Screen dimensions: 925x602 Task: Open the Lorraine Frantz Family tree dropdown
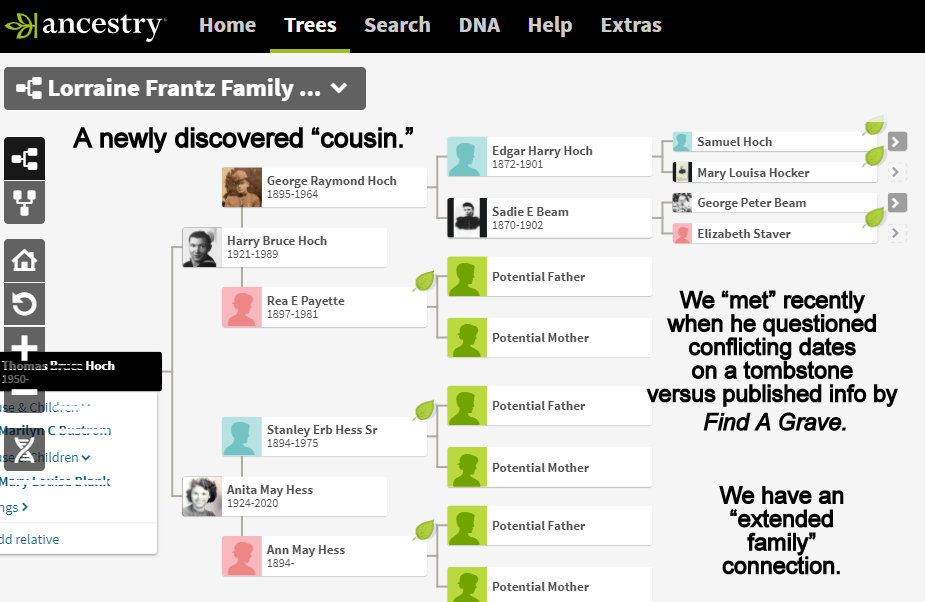pos(185,89)
